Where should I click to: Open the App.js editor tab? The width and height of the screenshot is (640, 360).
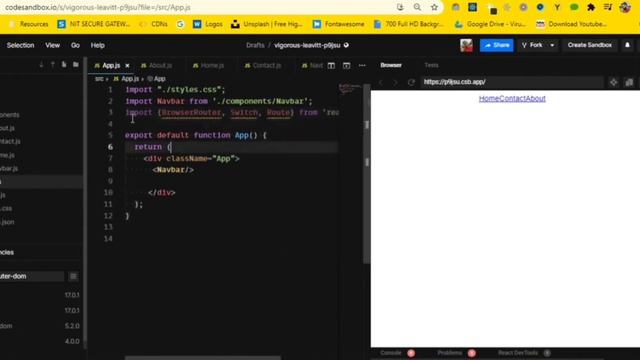(107, 65)
